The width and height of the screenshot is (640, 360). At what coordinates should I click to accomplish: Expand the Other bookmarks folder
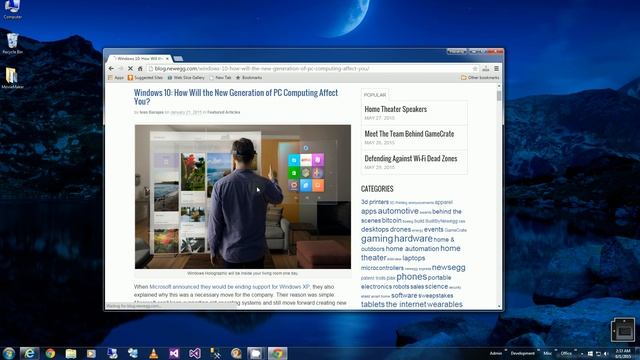click(480, 78)
